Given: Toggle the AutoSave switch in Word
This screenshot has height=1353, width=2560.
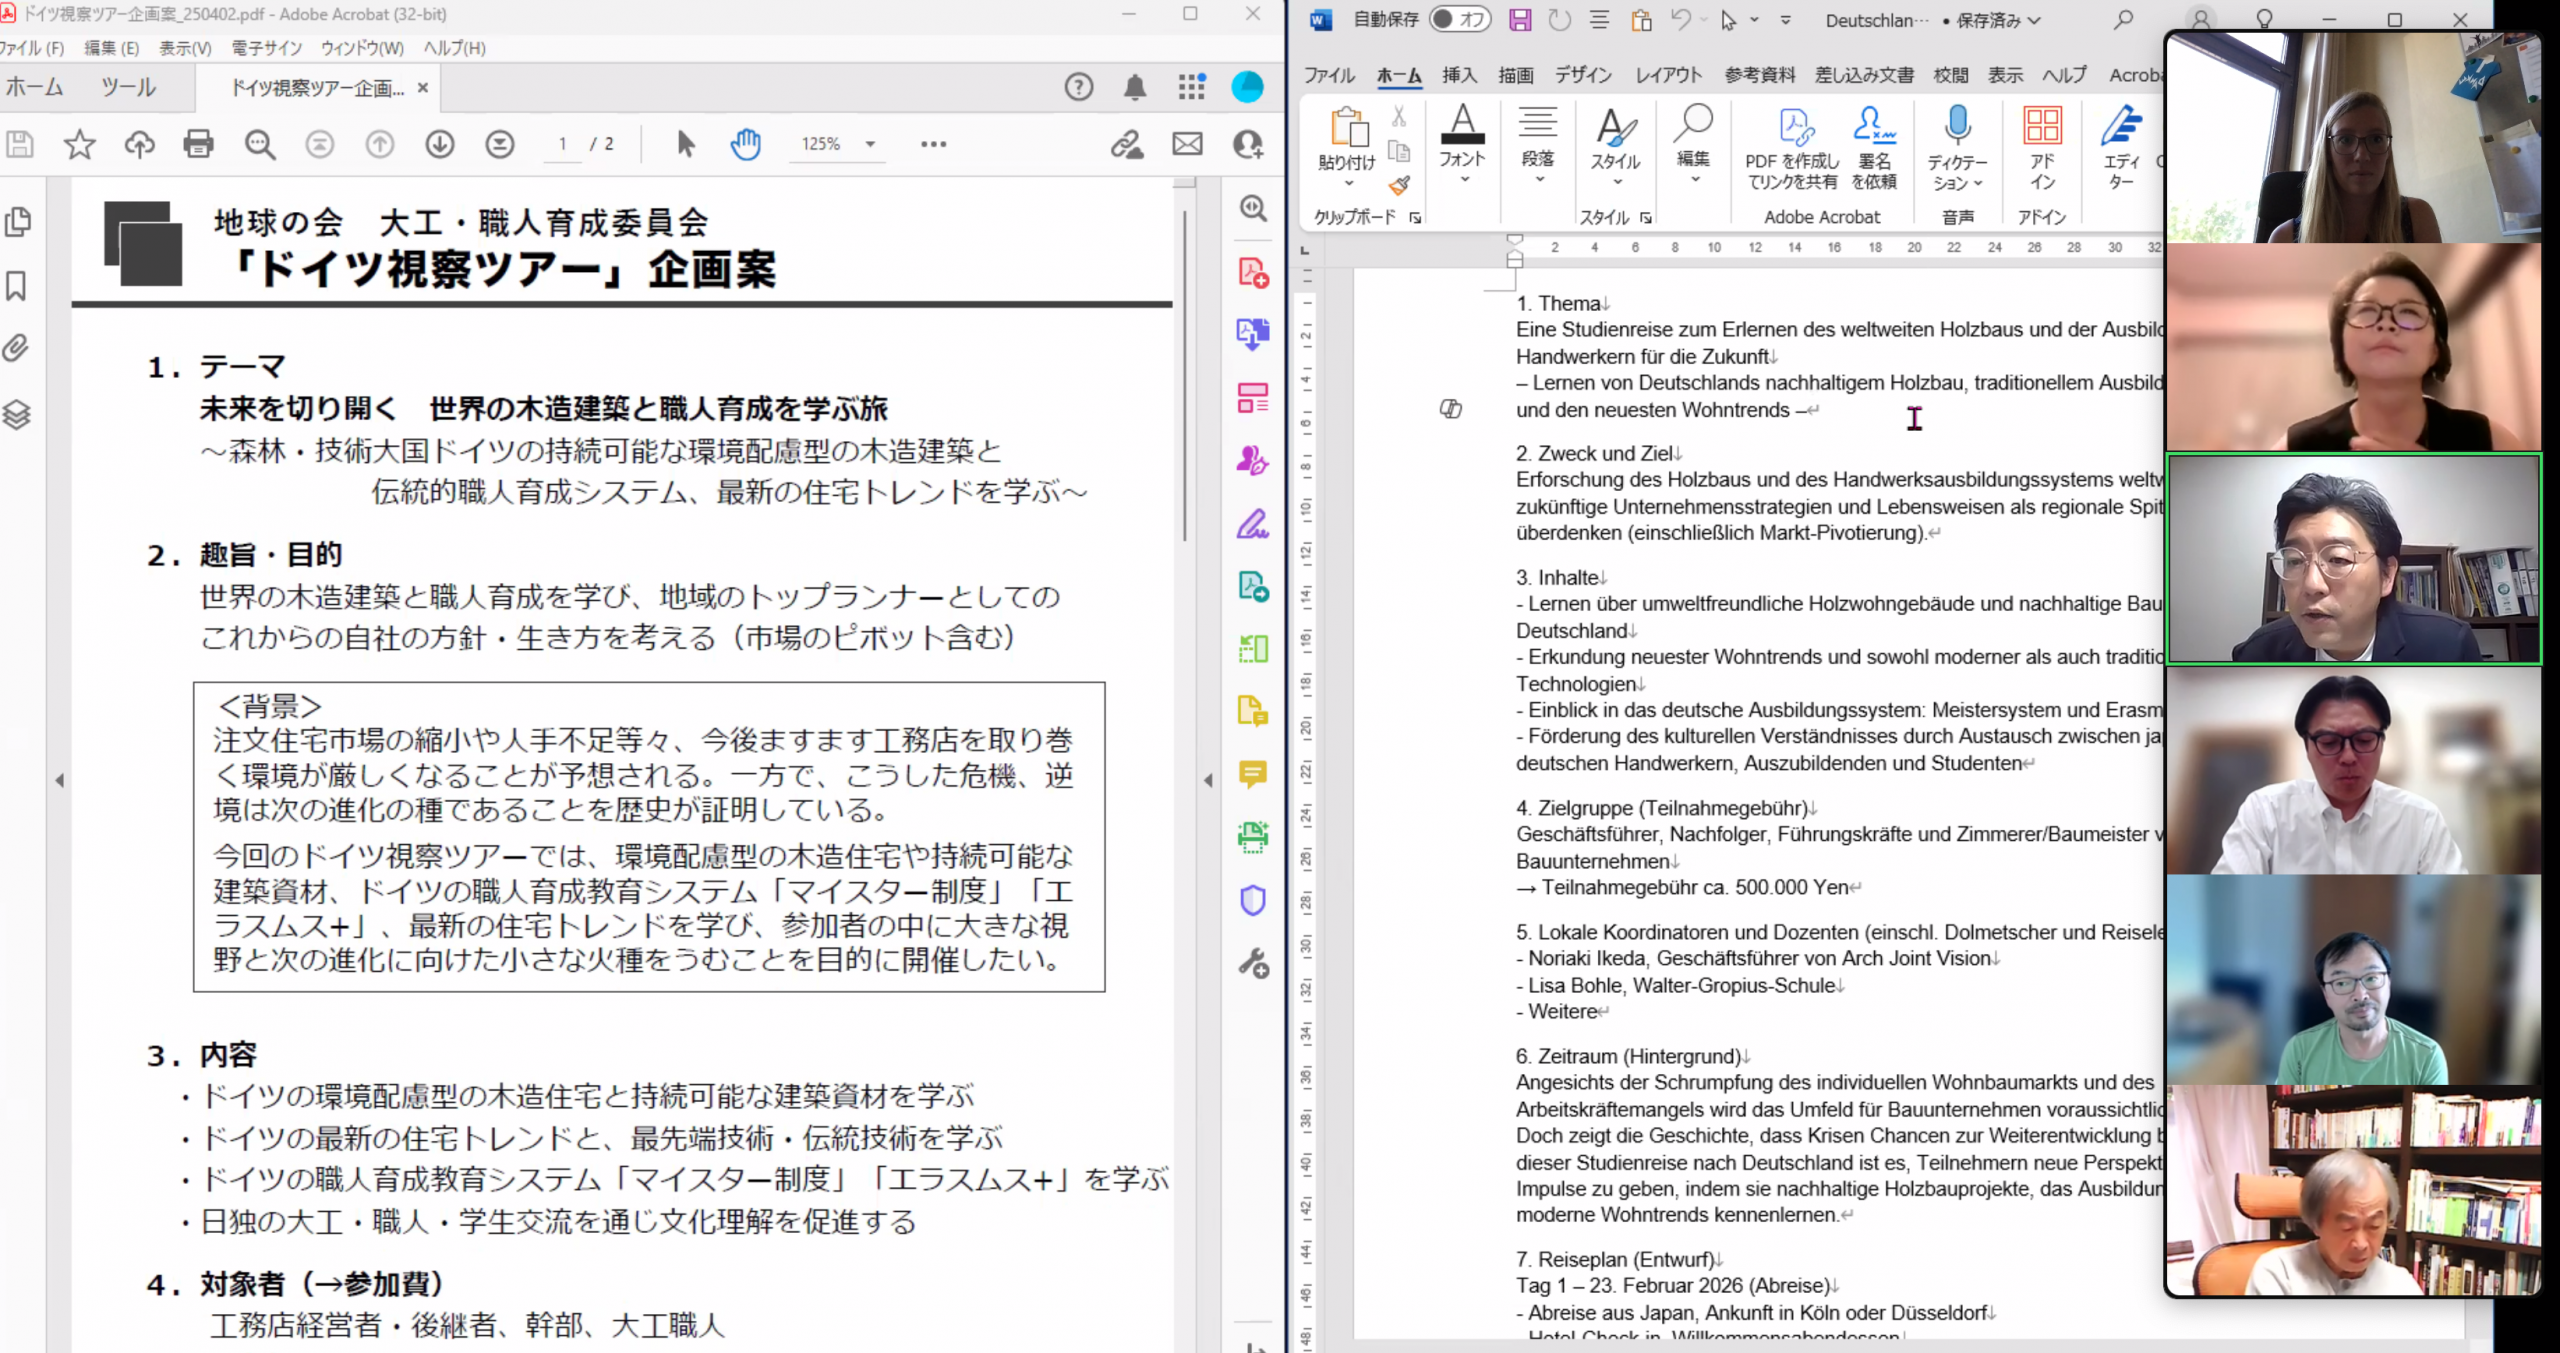Looking at the screenshot, I should pos(1458,19).
